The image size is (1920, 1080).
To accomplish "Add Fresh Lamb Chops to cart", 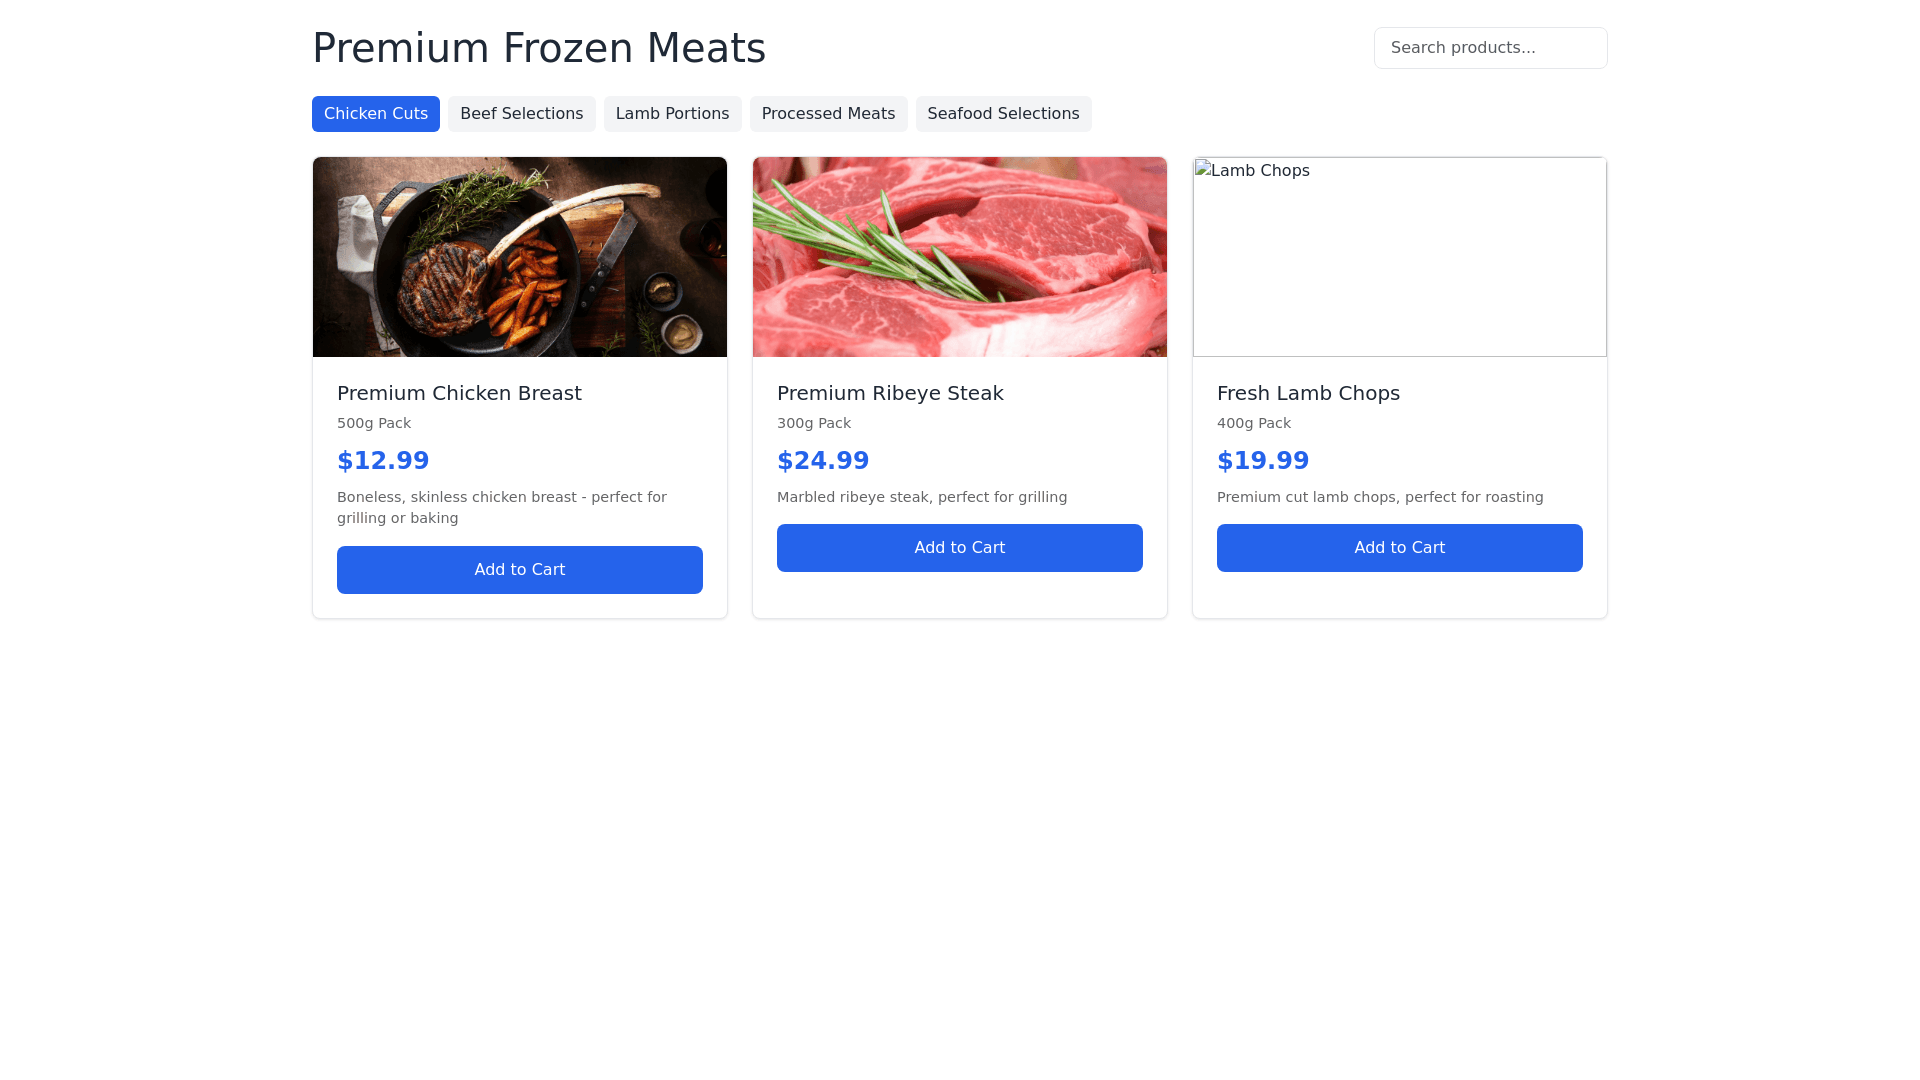I will click(x=1400, y=548).
